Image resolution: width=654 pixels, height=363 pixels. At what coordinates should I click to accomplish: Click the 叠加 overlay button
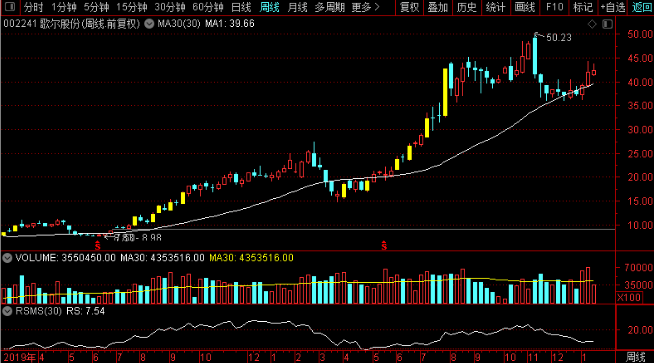[438, 7]
